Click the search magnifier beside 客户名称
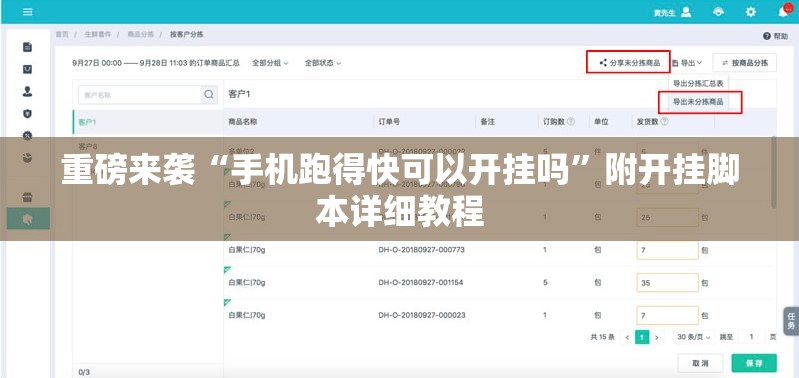This screenshot has height=378, width=799. click(x=209, y=94)
